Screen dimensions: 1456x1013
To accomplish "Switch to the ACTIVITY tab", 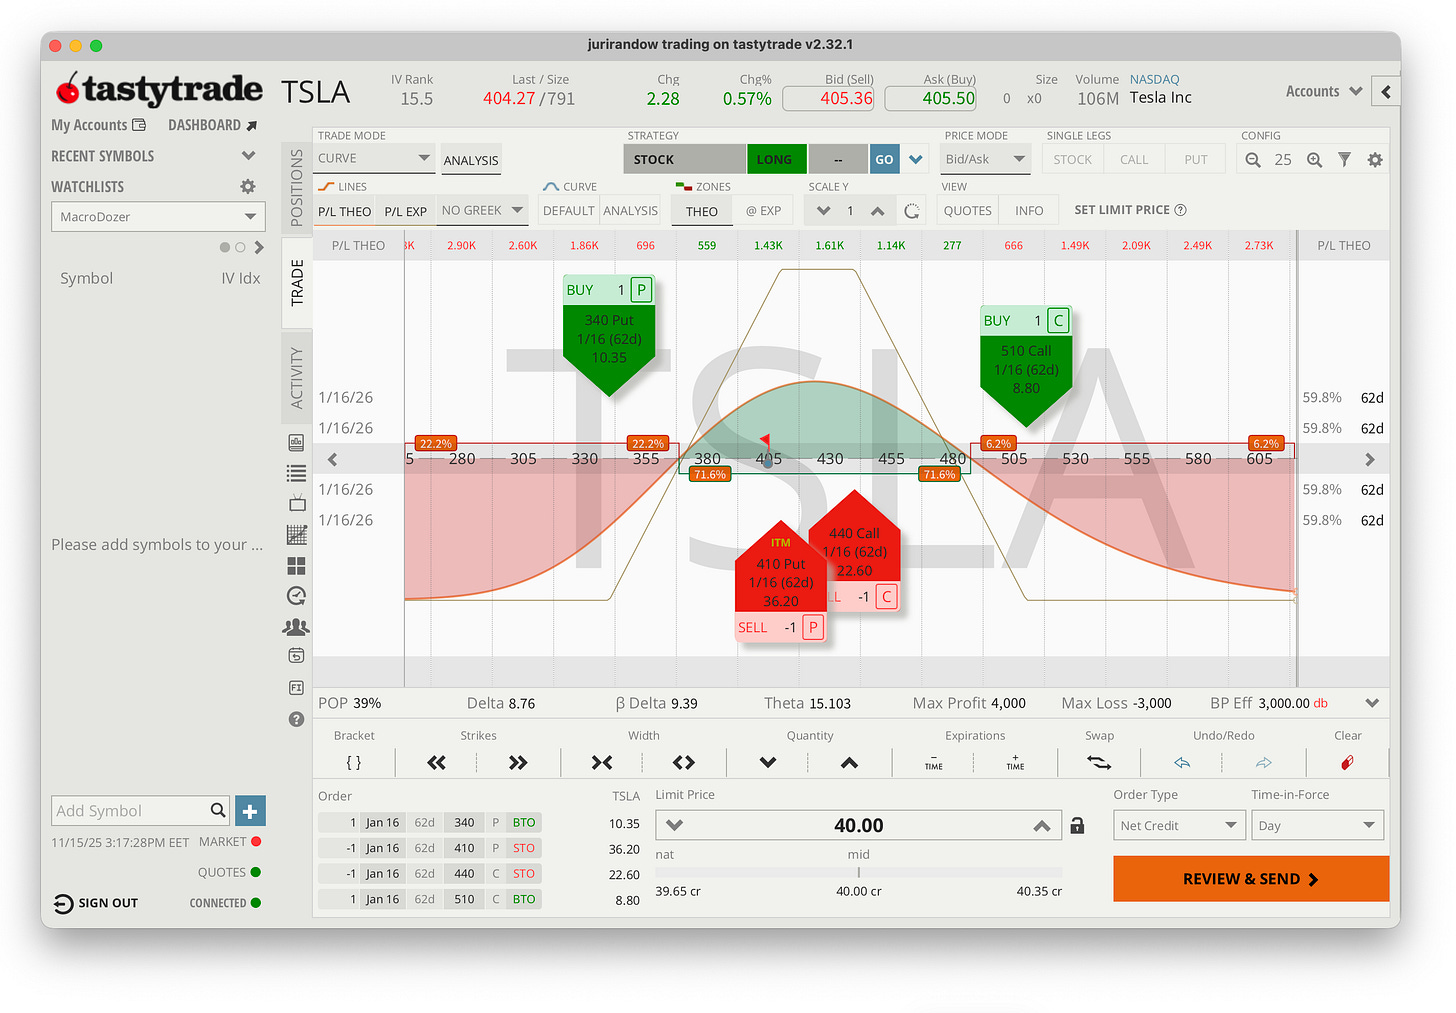I will pos(296,377).
